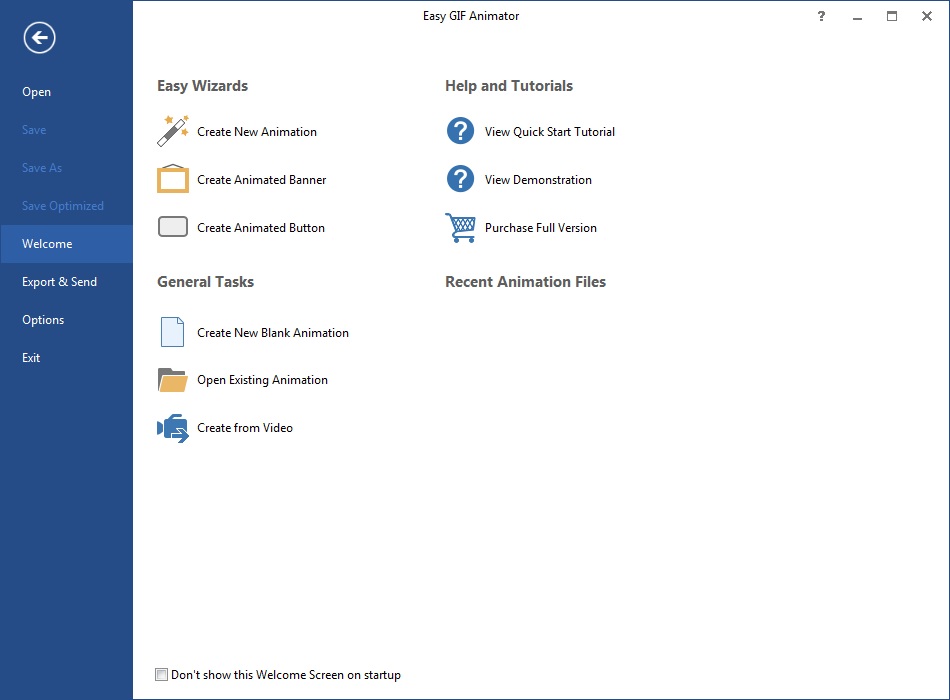Click the Create New Blank Animation link

click(273, 333)
